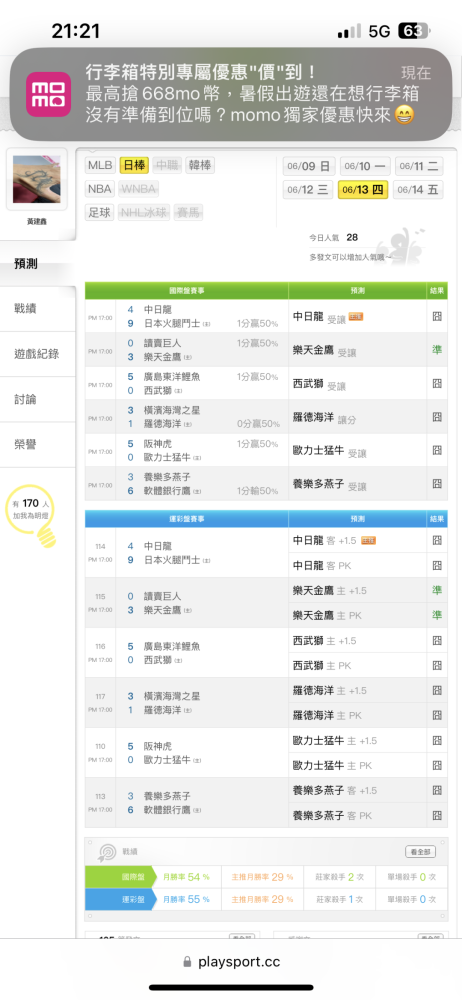Choose the 06/14 五 date
The image size is (462, 1000).
pyautogui.click(x=419, y=189)
